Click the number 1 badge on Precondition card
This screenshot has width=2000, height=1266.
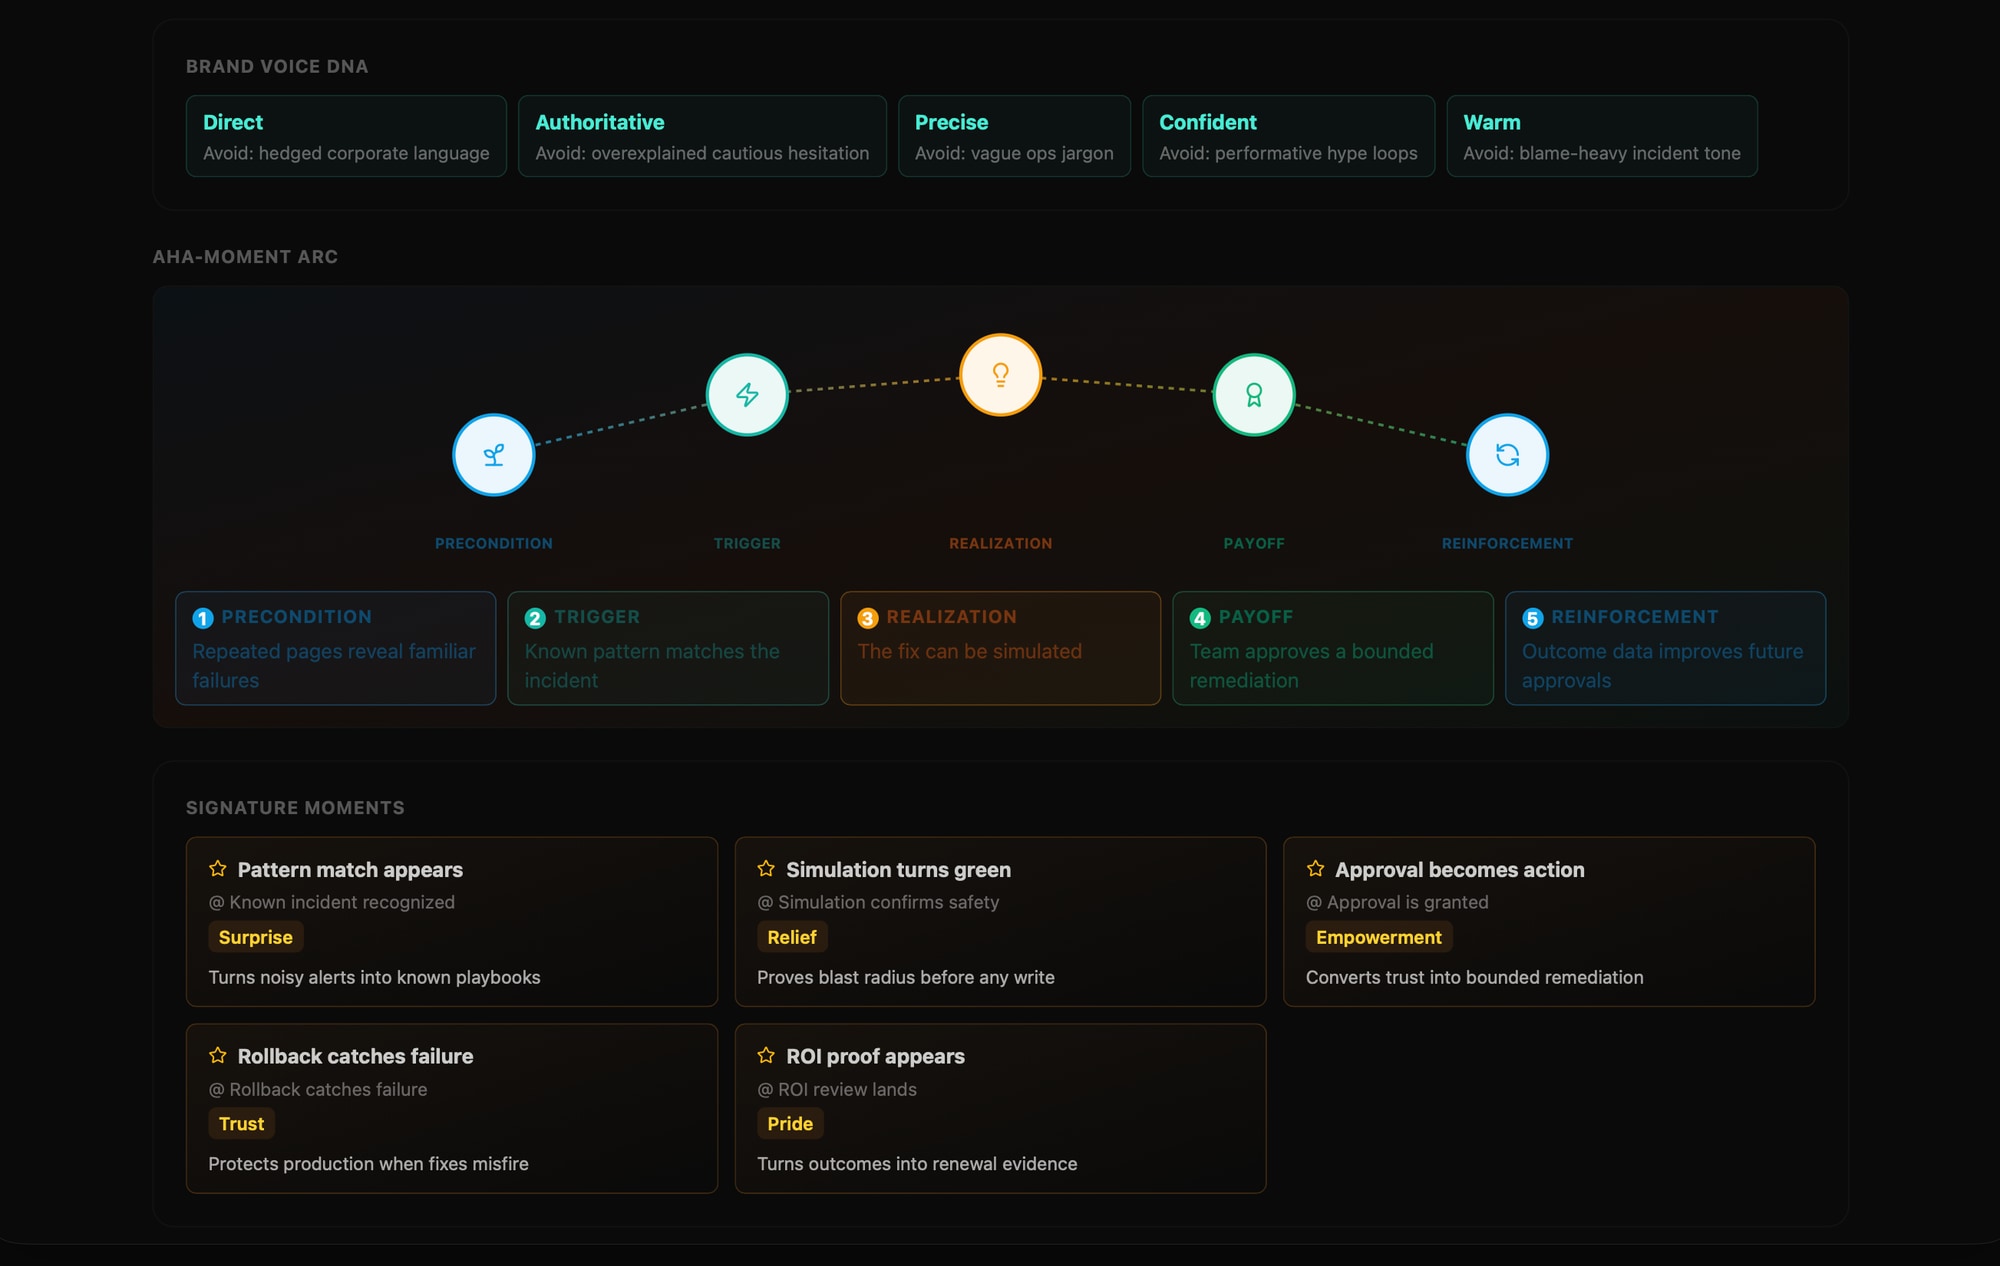click(203, 618)
